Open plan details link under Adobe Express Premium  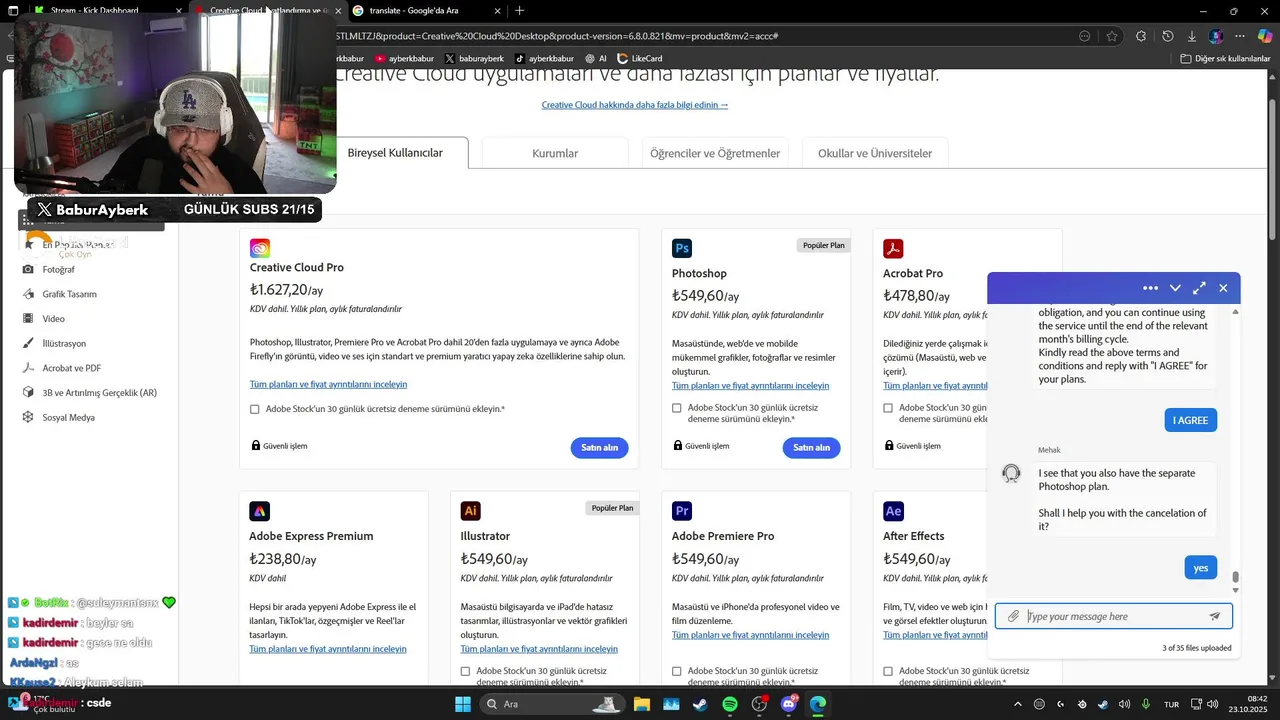(328, 649)
